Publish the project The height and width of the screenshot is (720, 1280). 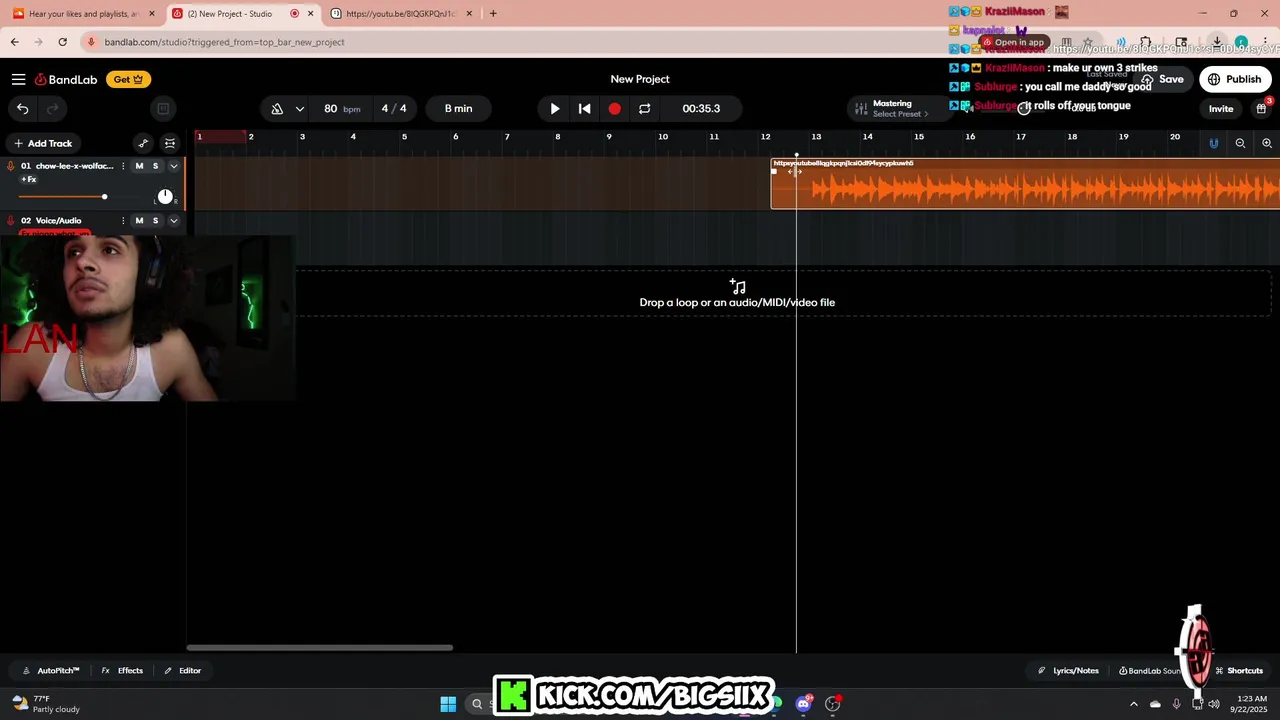1235,79
